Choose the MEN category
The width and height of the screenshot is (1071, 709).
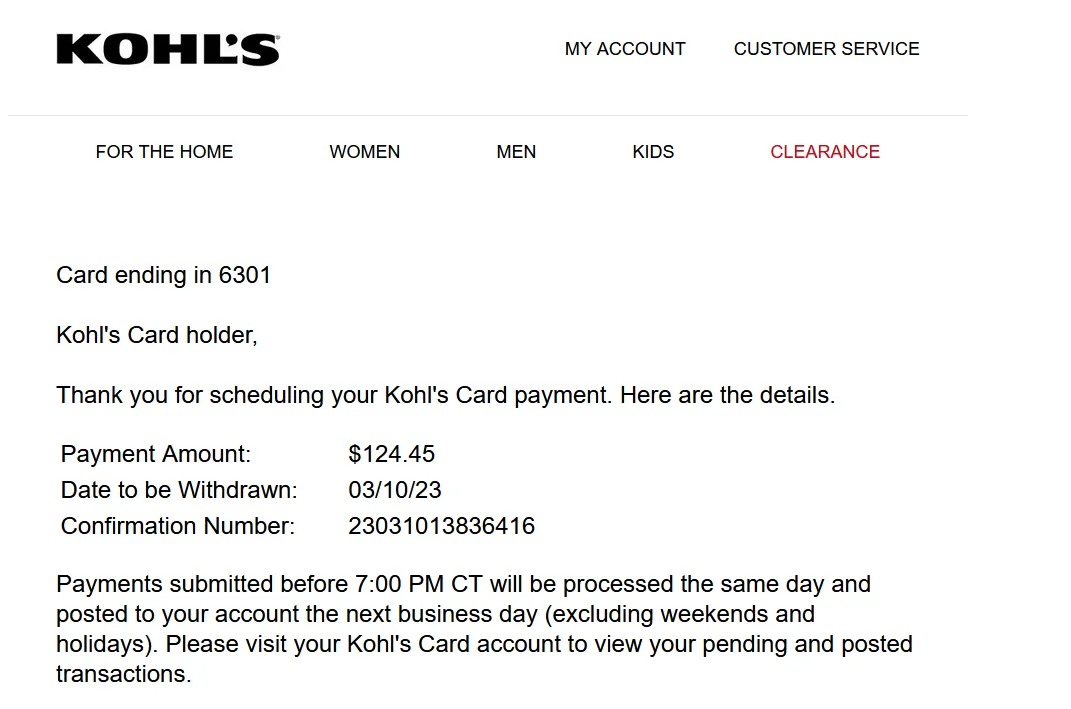tap(516, 152)
